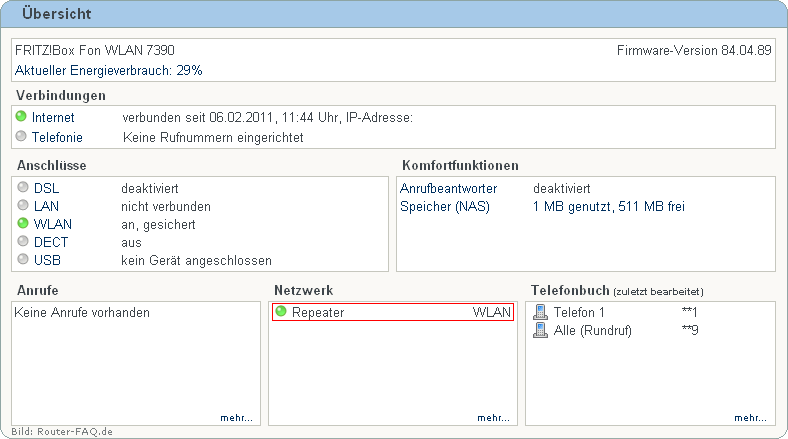Open the Internet connection link
Image resolution: width=788 pixels, height=439 pixels.
pos(53,118)
